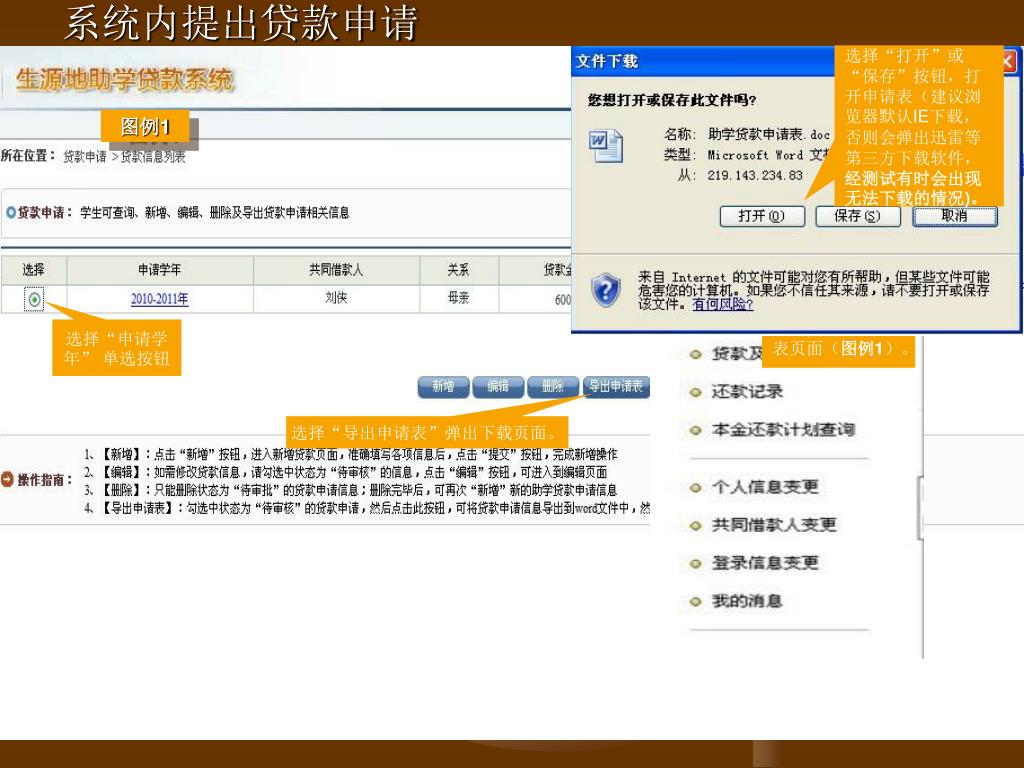1024x768 pixels.
Task: Select the 2010-2011年 application radio button
Action: [x=35, y=299]
